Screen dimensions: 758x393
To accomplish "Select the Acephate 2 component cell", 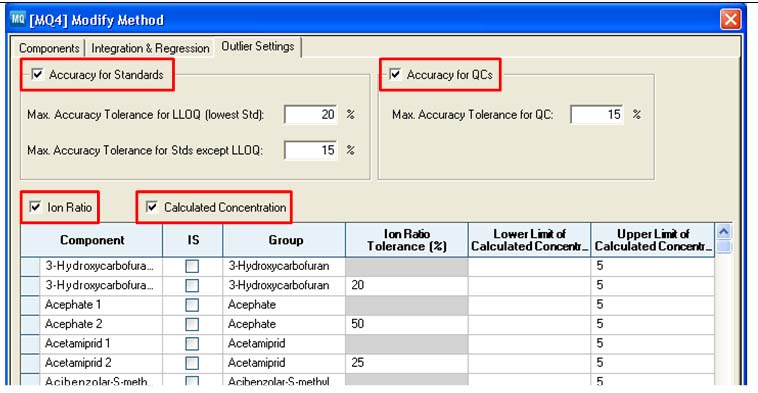I will click(101, 324).
